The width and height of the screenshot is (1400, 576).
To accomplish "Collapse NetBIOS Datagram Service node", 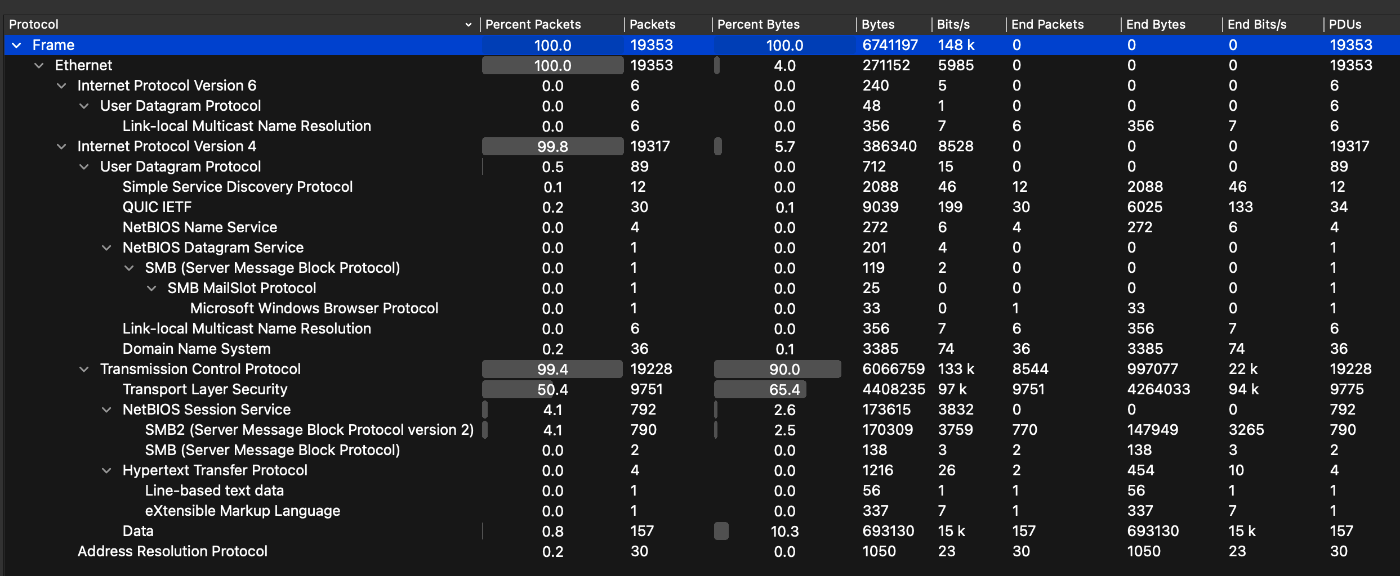I will [106, 248].
